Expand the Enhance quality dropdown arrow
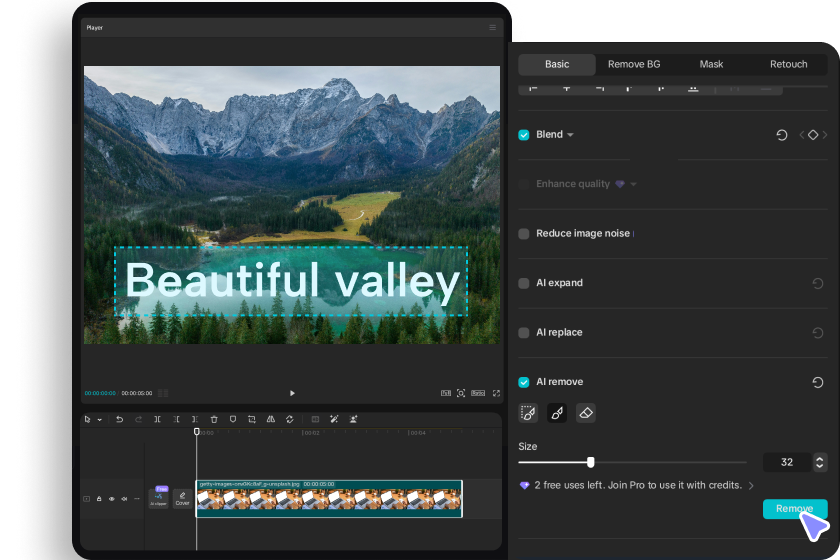 click(x=633, y=184)
